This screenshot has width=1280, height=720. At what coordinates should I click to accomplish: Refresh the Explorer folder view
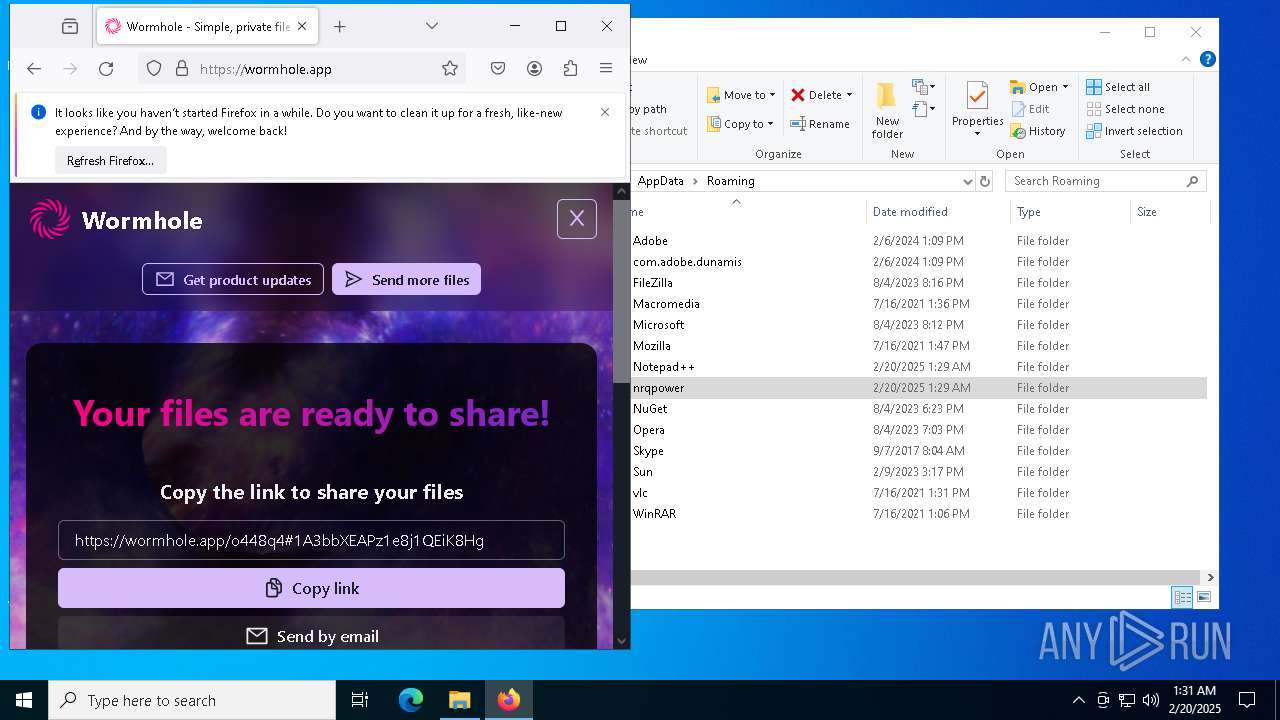tap(985, 181)
